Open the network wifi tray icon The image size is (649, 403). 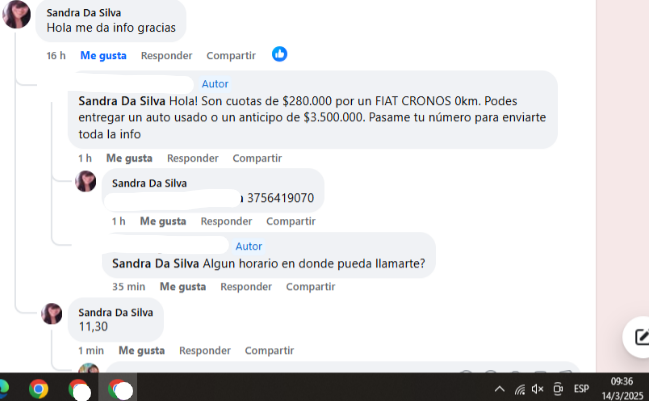click(x=520, y=389)
